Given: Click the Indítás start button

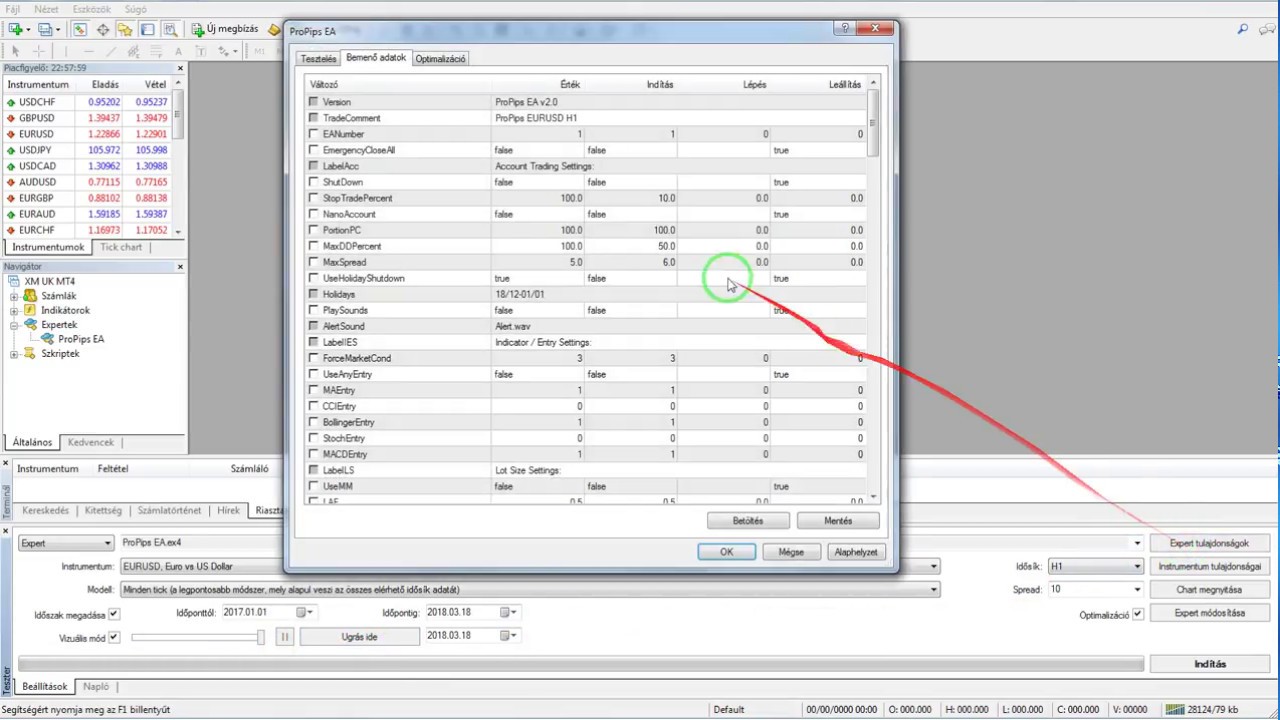Looking at the screenshot, I should click(x=1210, y=664).
